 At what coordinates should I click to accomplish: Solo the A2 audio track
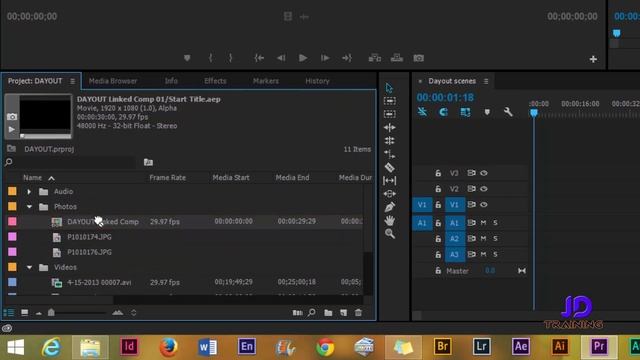[x=495, y=239]
